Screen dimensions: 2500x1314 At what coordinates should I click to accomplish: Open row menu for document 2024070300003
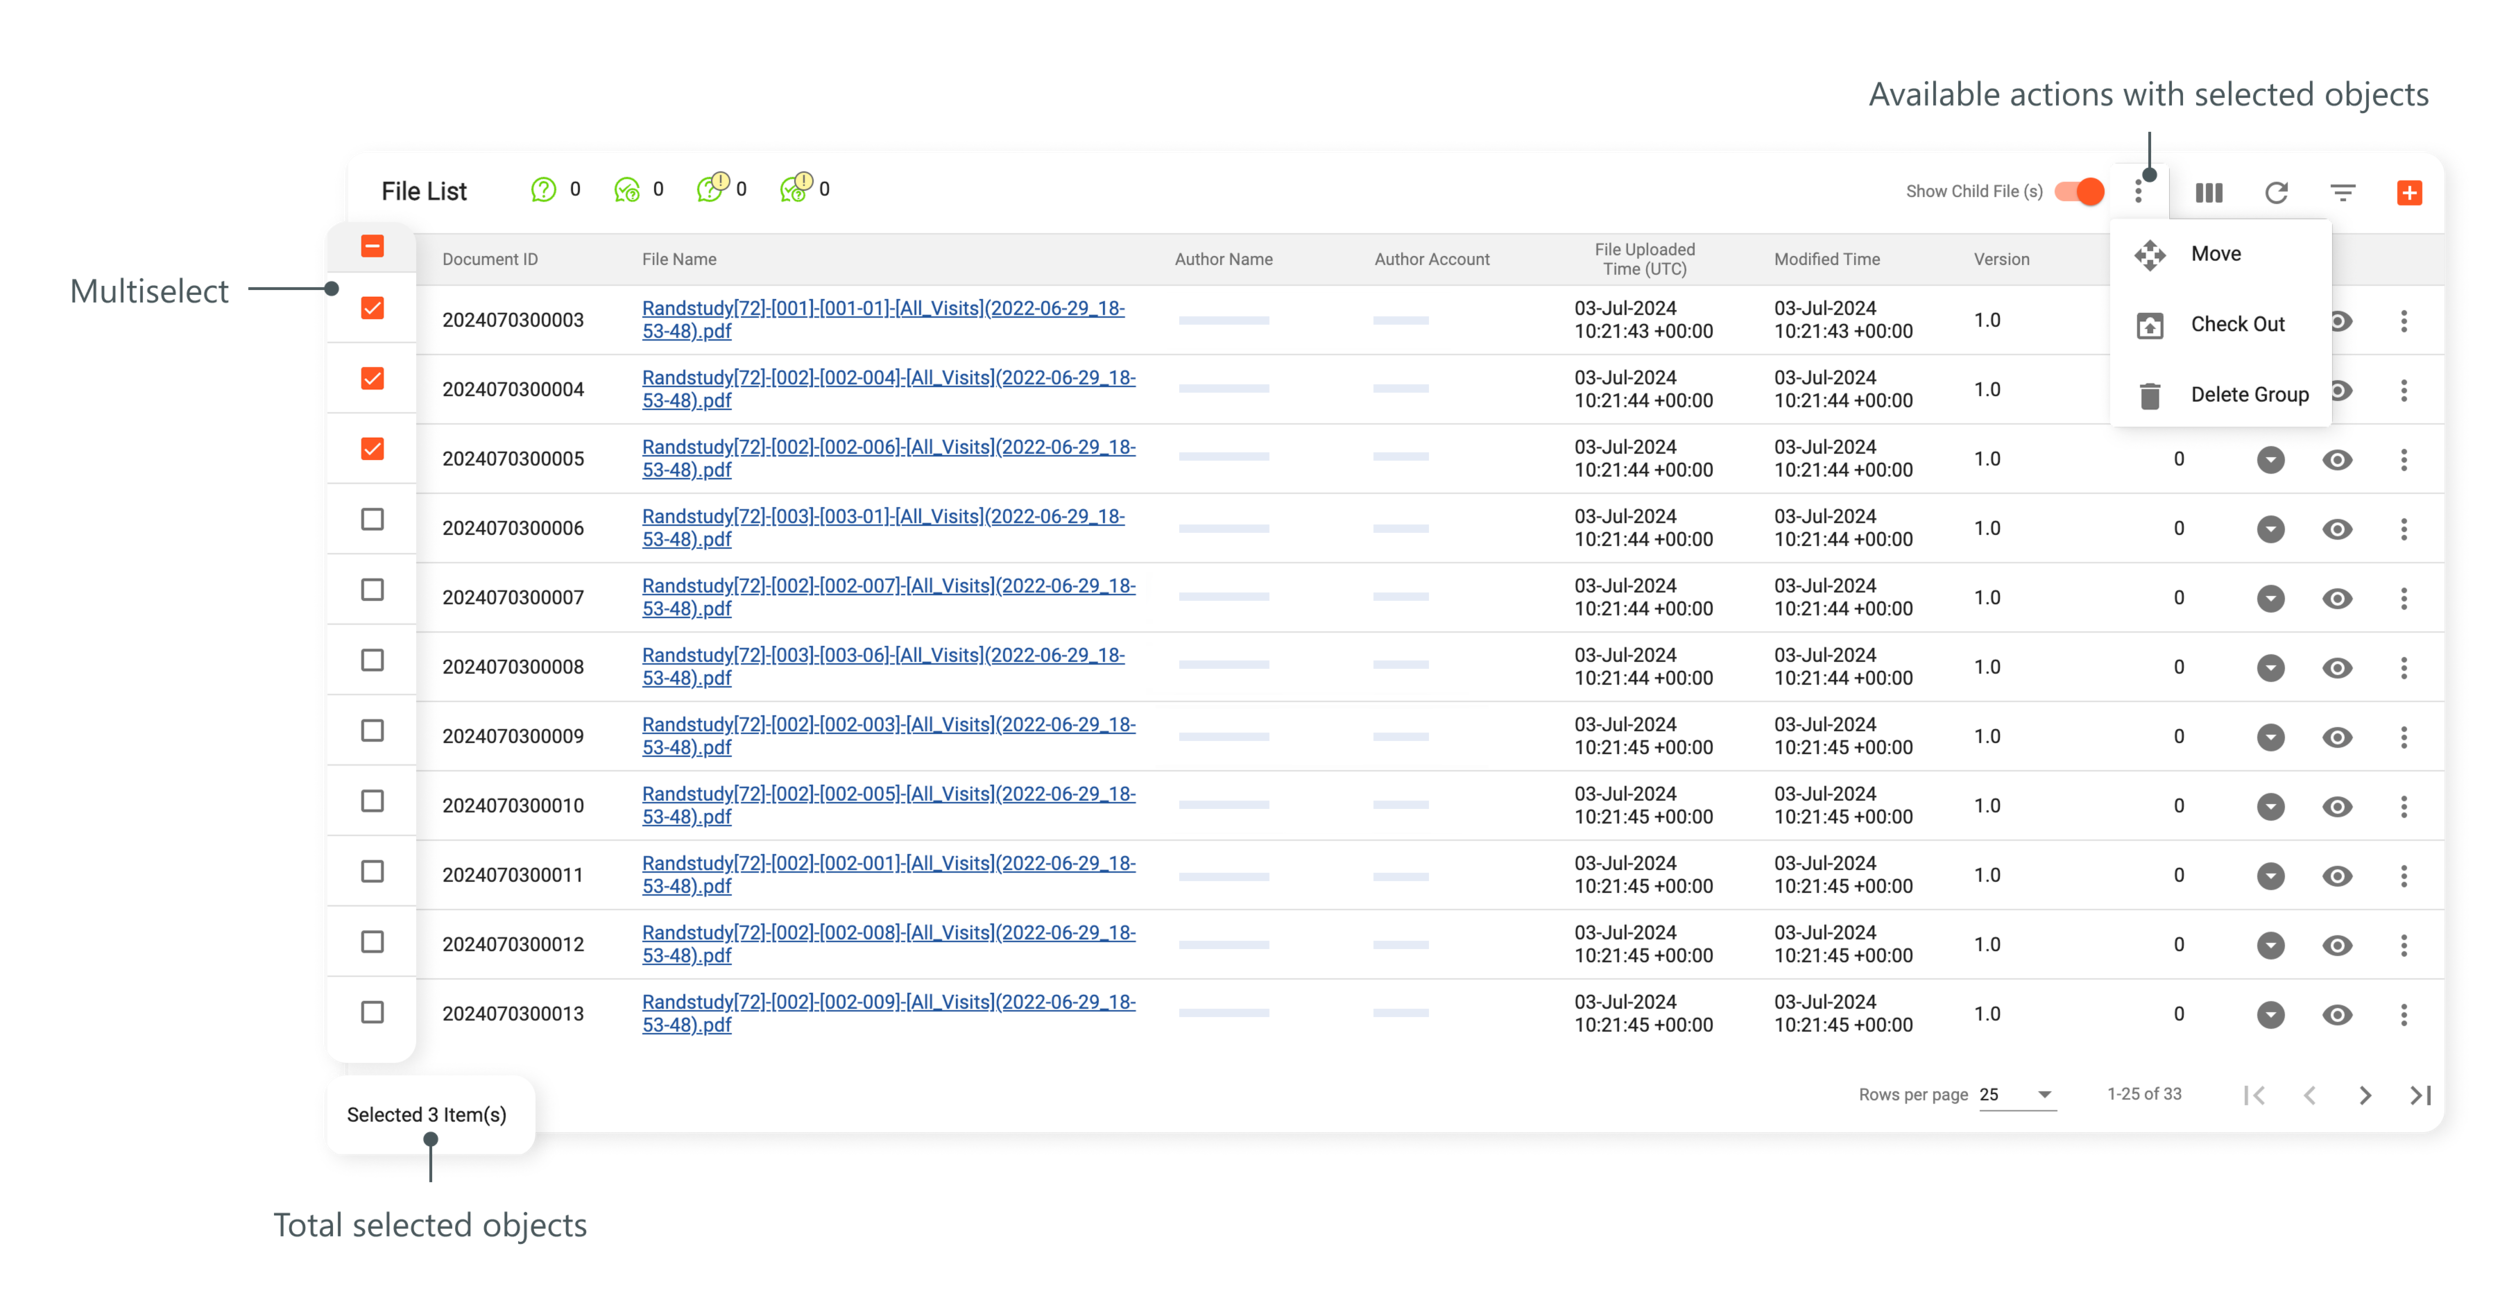pos(2404,321)
